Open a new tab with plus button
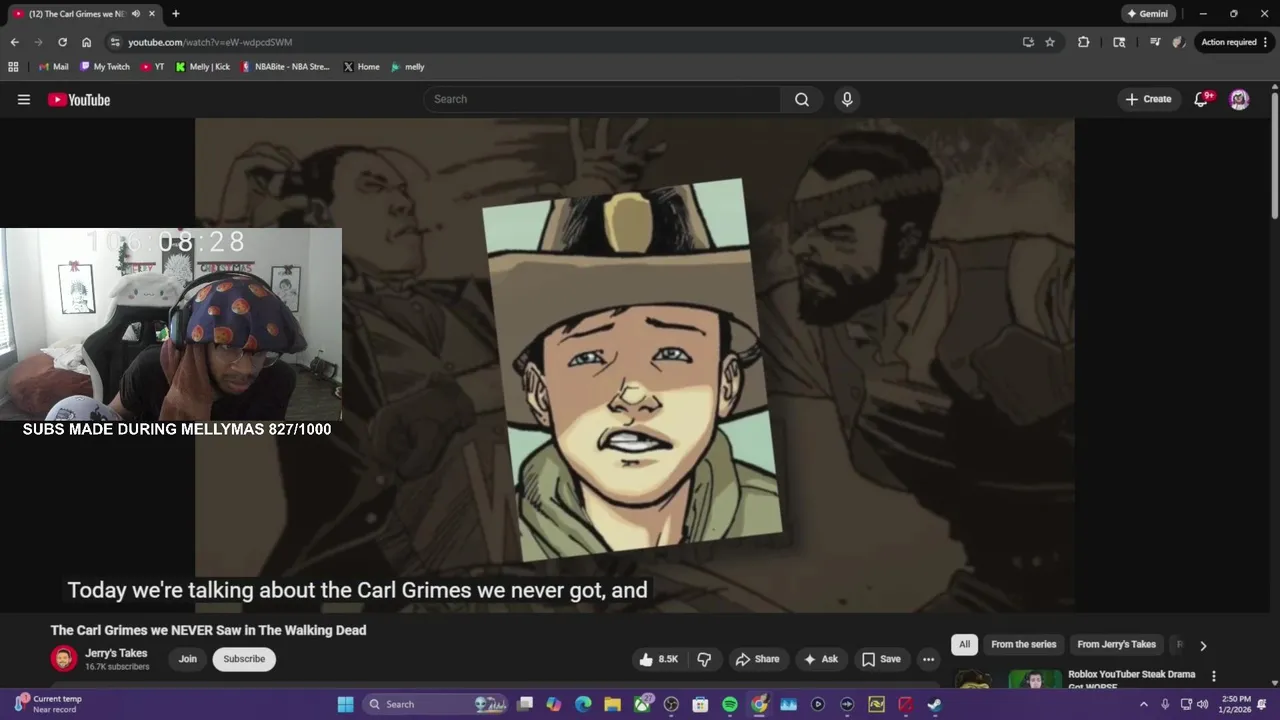The width and height of the screenshot is (1280, 720). pos(176,14)
